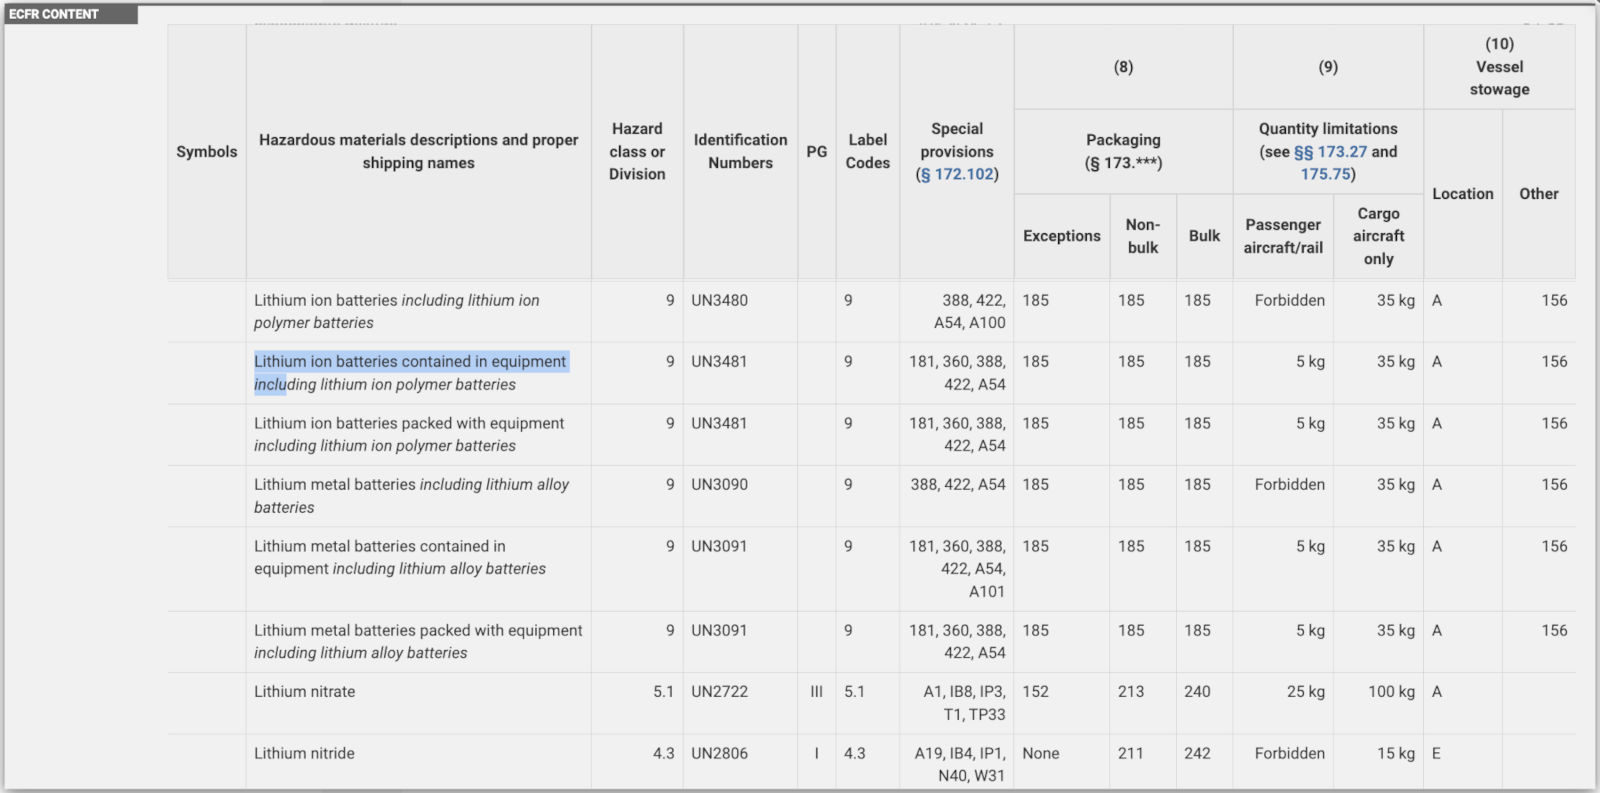Click the '25 kg' passenger aircraft limit
The image size is (1600, 793).
[1305, 692]
